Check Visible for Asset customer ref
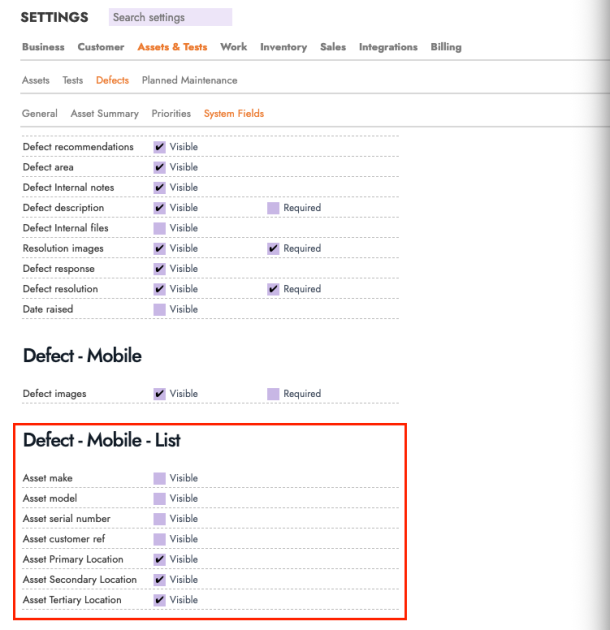Viewport: 610px width, 630px height. [159, 539]
